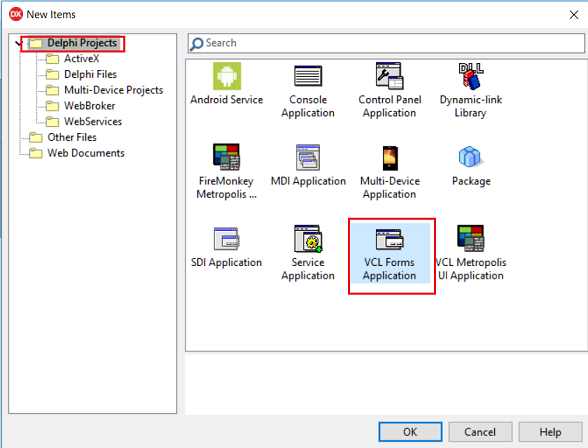Open the Other Files category
The image size is (588, 448).
[72, 138]
